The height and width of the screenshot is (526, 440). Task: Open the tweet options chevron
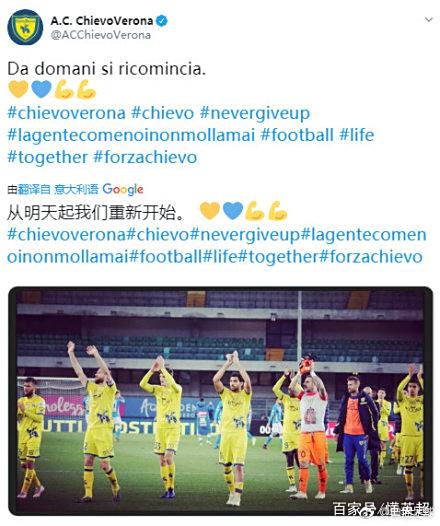pyautogui.click(x=429, y=20)
